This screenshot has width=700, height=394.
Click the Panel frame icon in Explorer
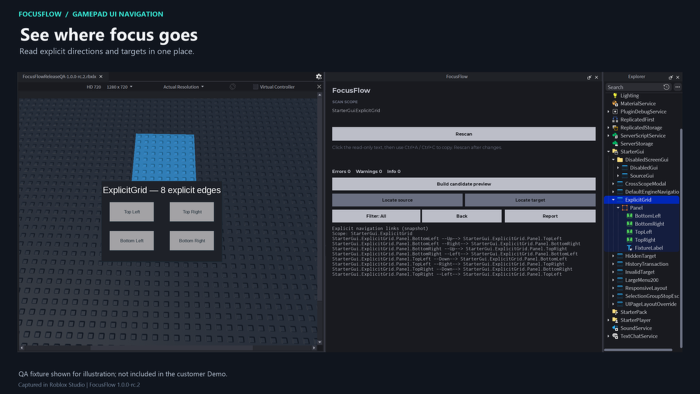625,208
